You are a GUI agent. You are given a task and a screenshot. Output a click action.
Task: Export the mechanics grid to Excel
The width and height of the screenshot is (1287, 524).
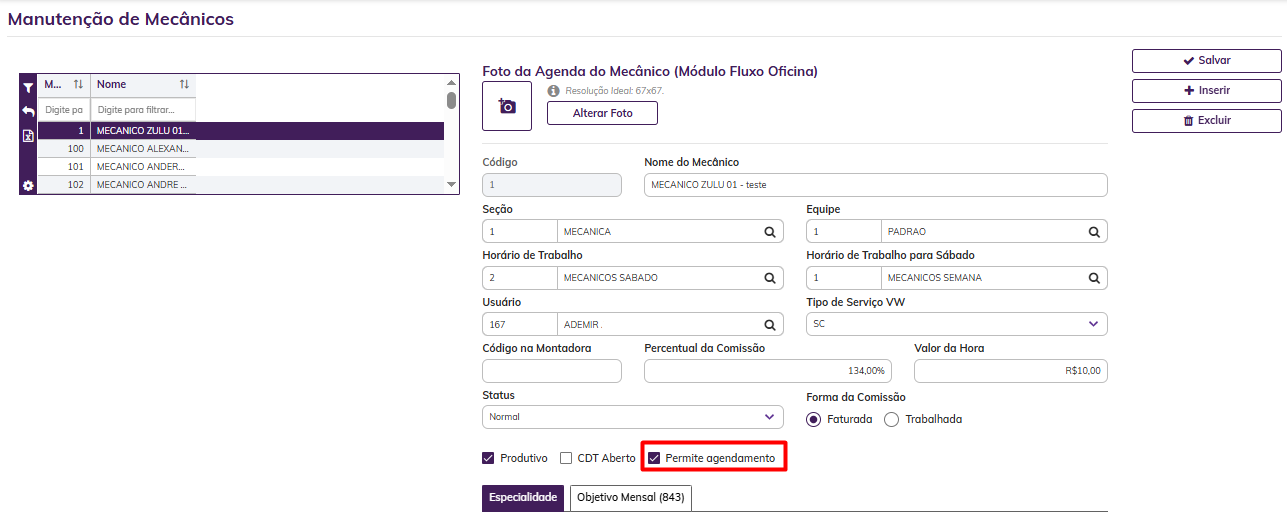point(28,136)
